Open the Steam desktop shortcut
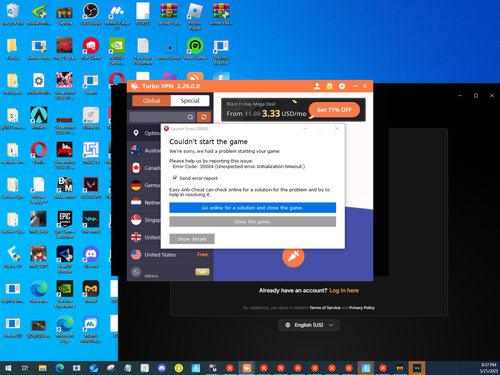The image size is (500, 375). pos(91,83)
